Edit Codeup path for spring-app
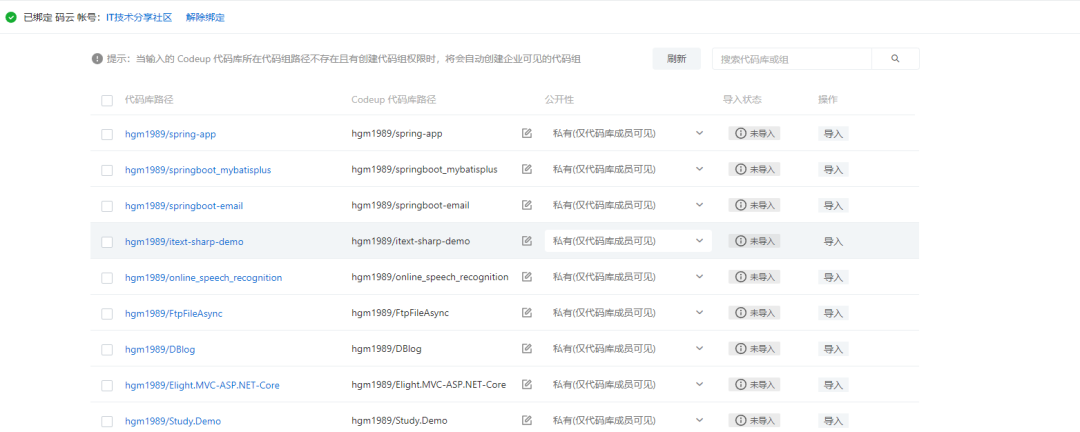This screenshot has width=1080, height=432. (x=527, y=133)
